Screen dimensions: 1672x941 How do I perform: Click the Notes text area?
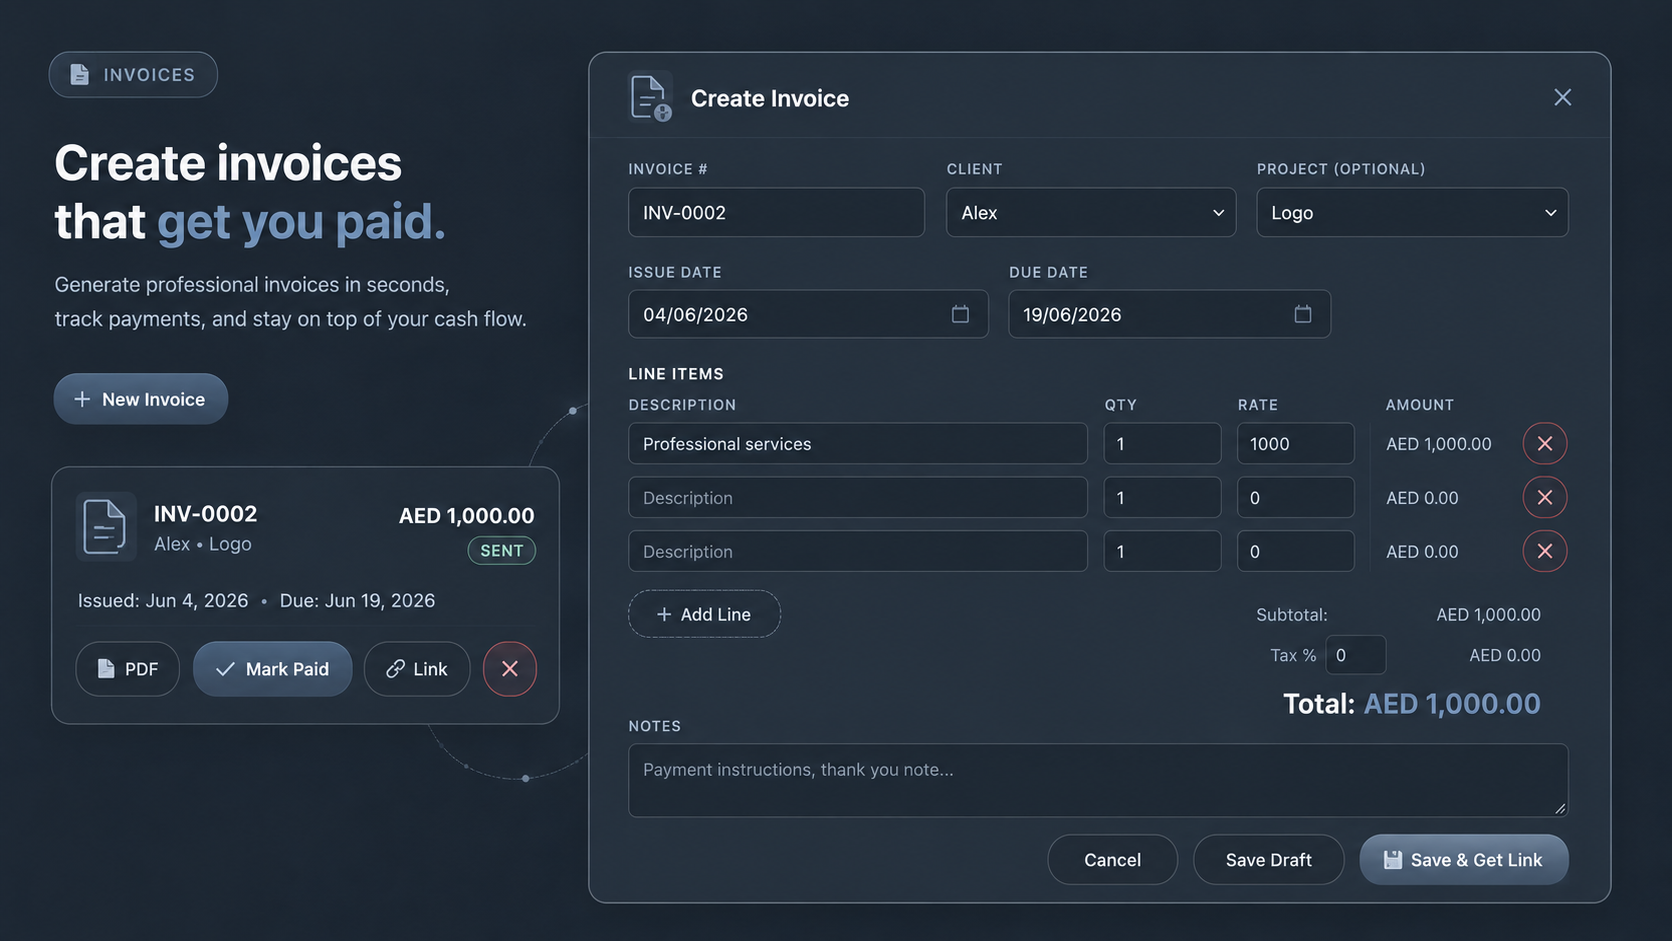(x=1098, y=780)
